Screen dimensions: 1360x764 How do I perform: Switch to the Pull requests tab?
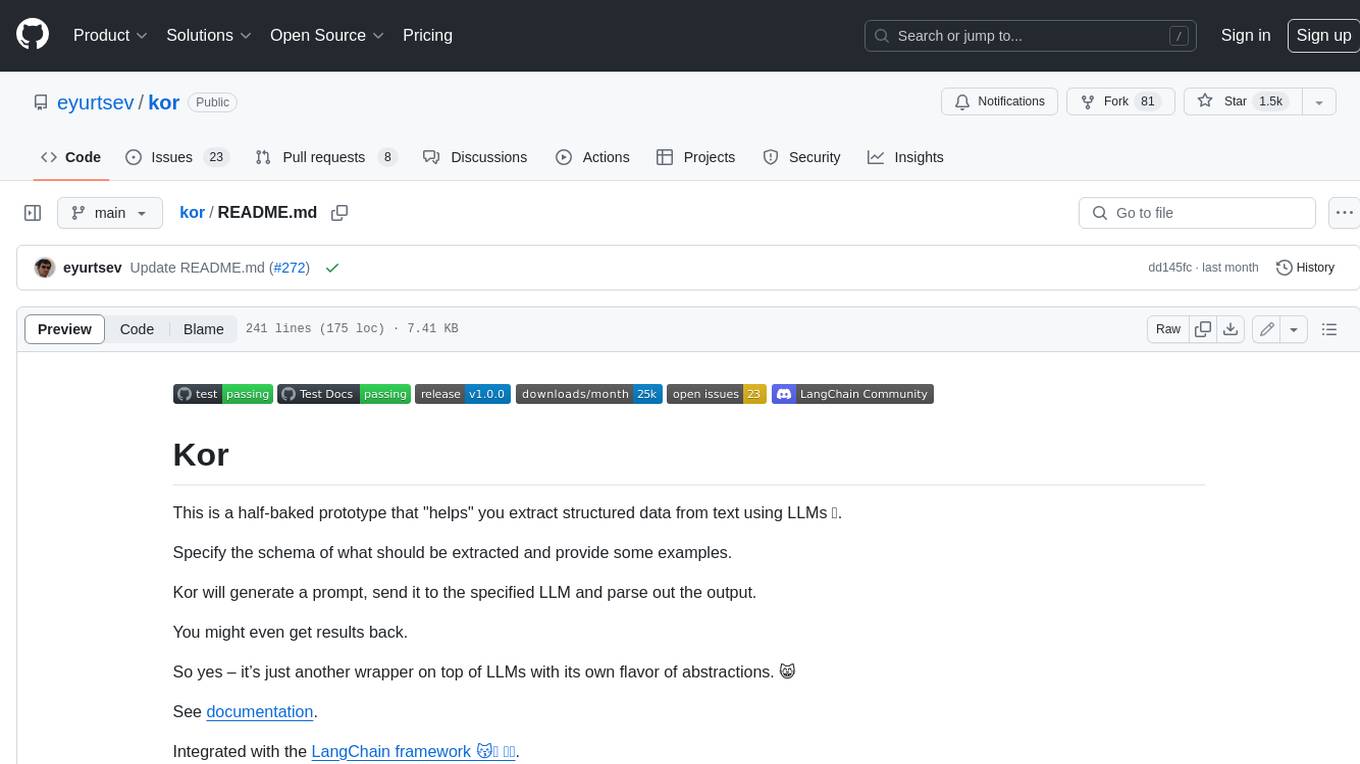[x=326, y=157]
